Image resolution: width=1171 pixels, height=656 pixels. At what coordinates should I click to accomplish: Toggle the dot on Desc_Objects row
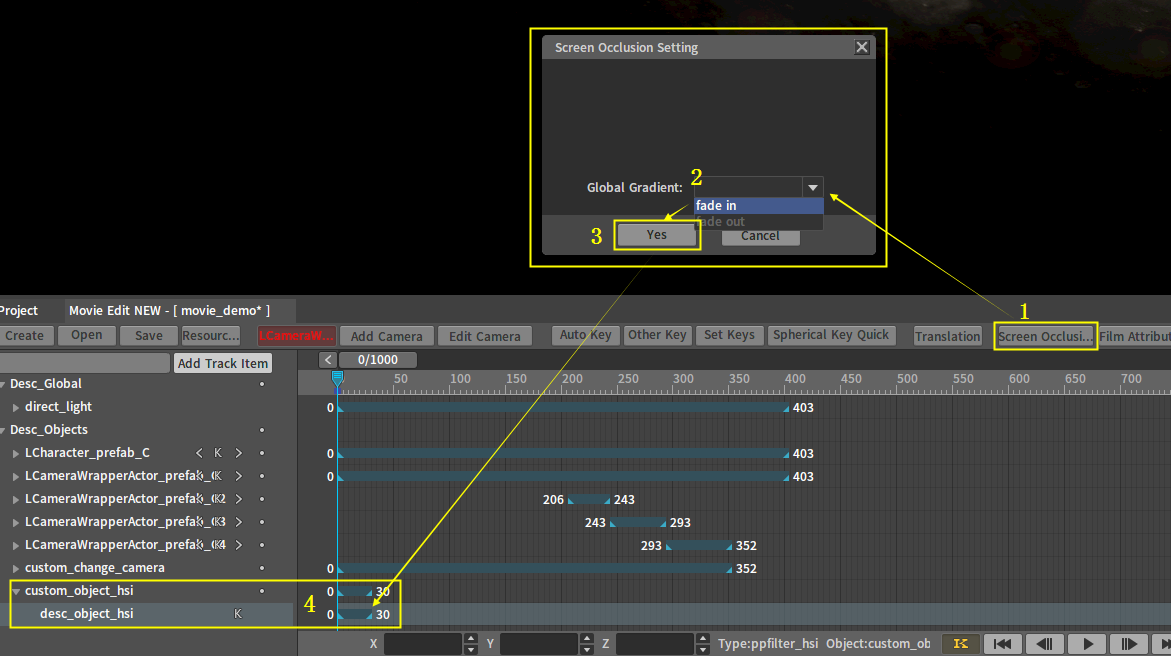(262, 430)
